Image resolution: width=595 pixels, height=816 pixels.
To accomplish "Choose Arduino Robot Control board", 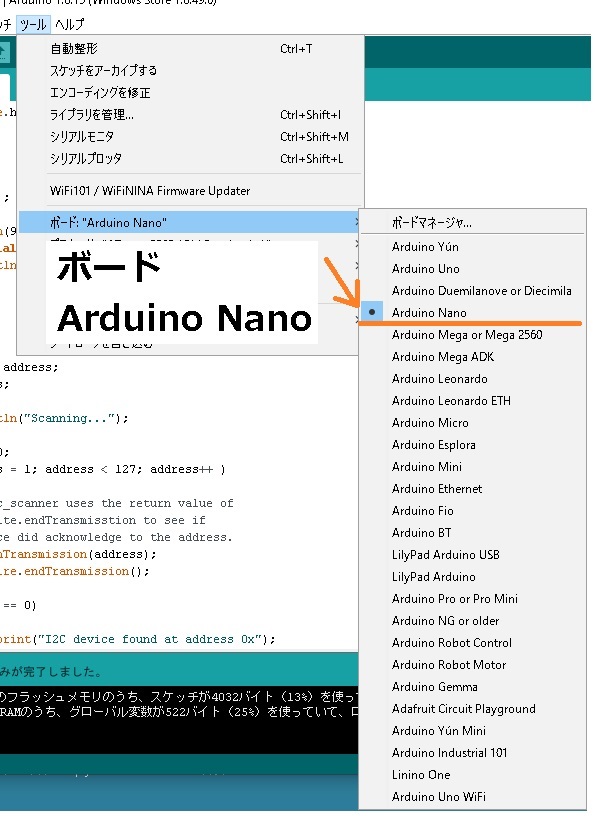I will tap(473, 643).
